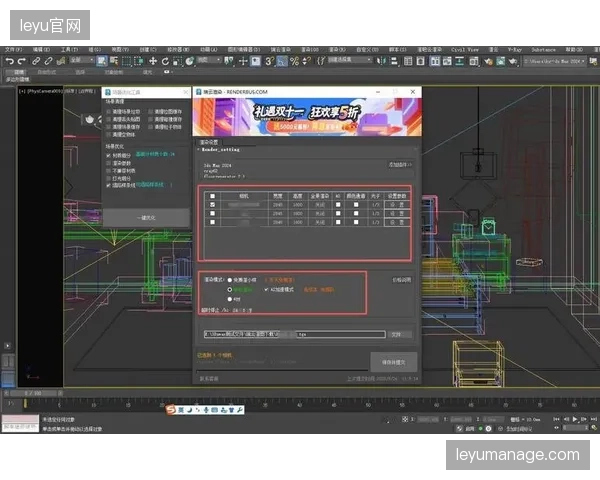Click the output path input field

point(295,335)
